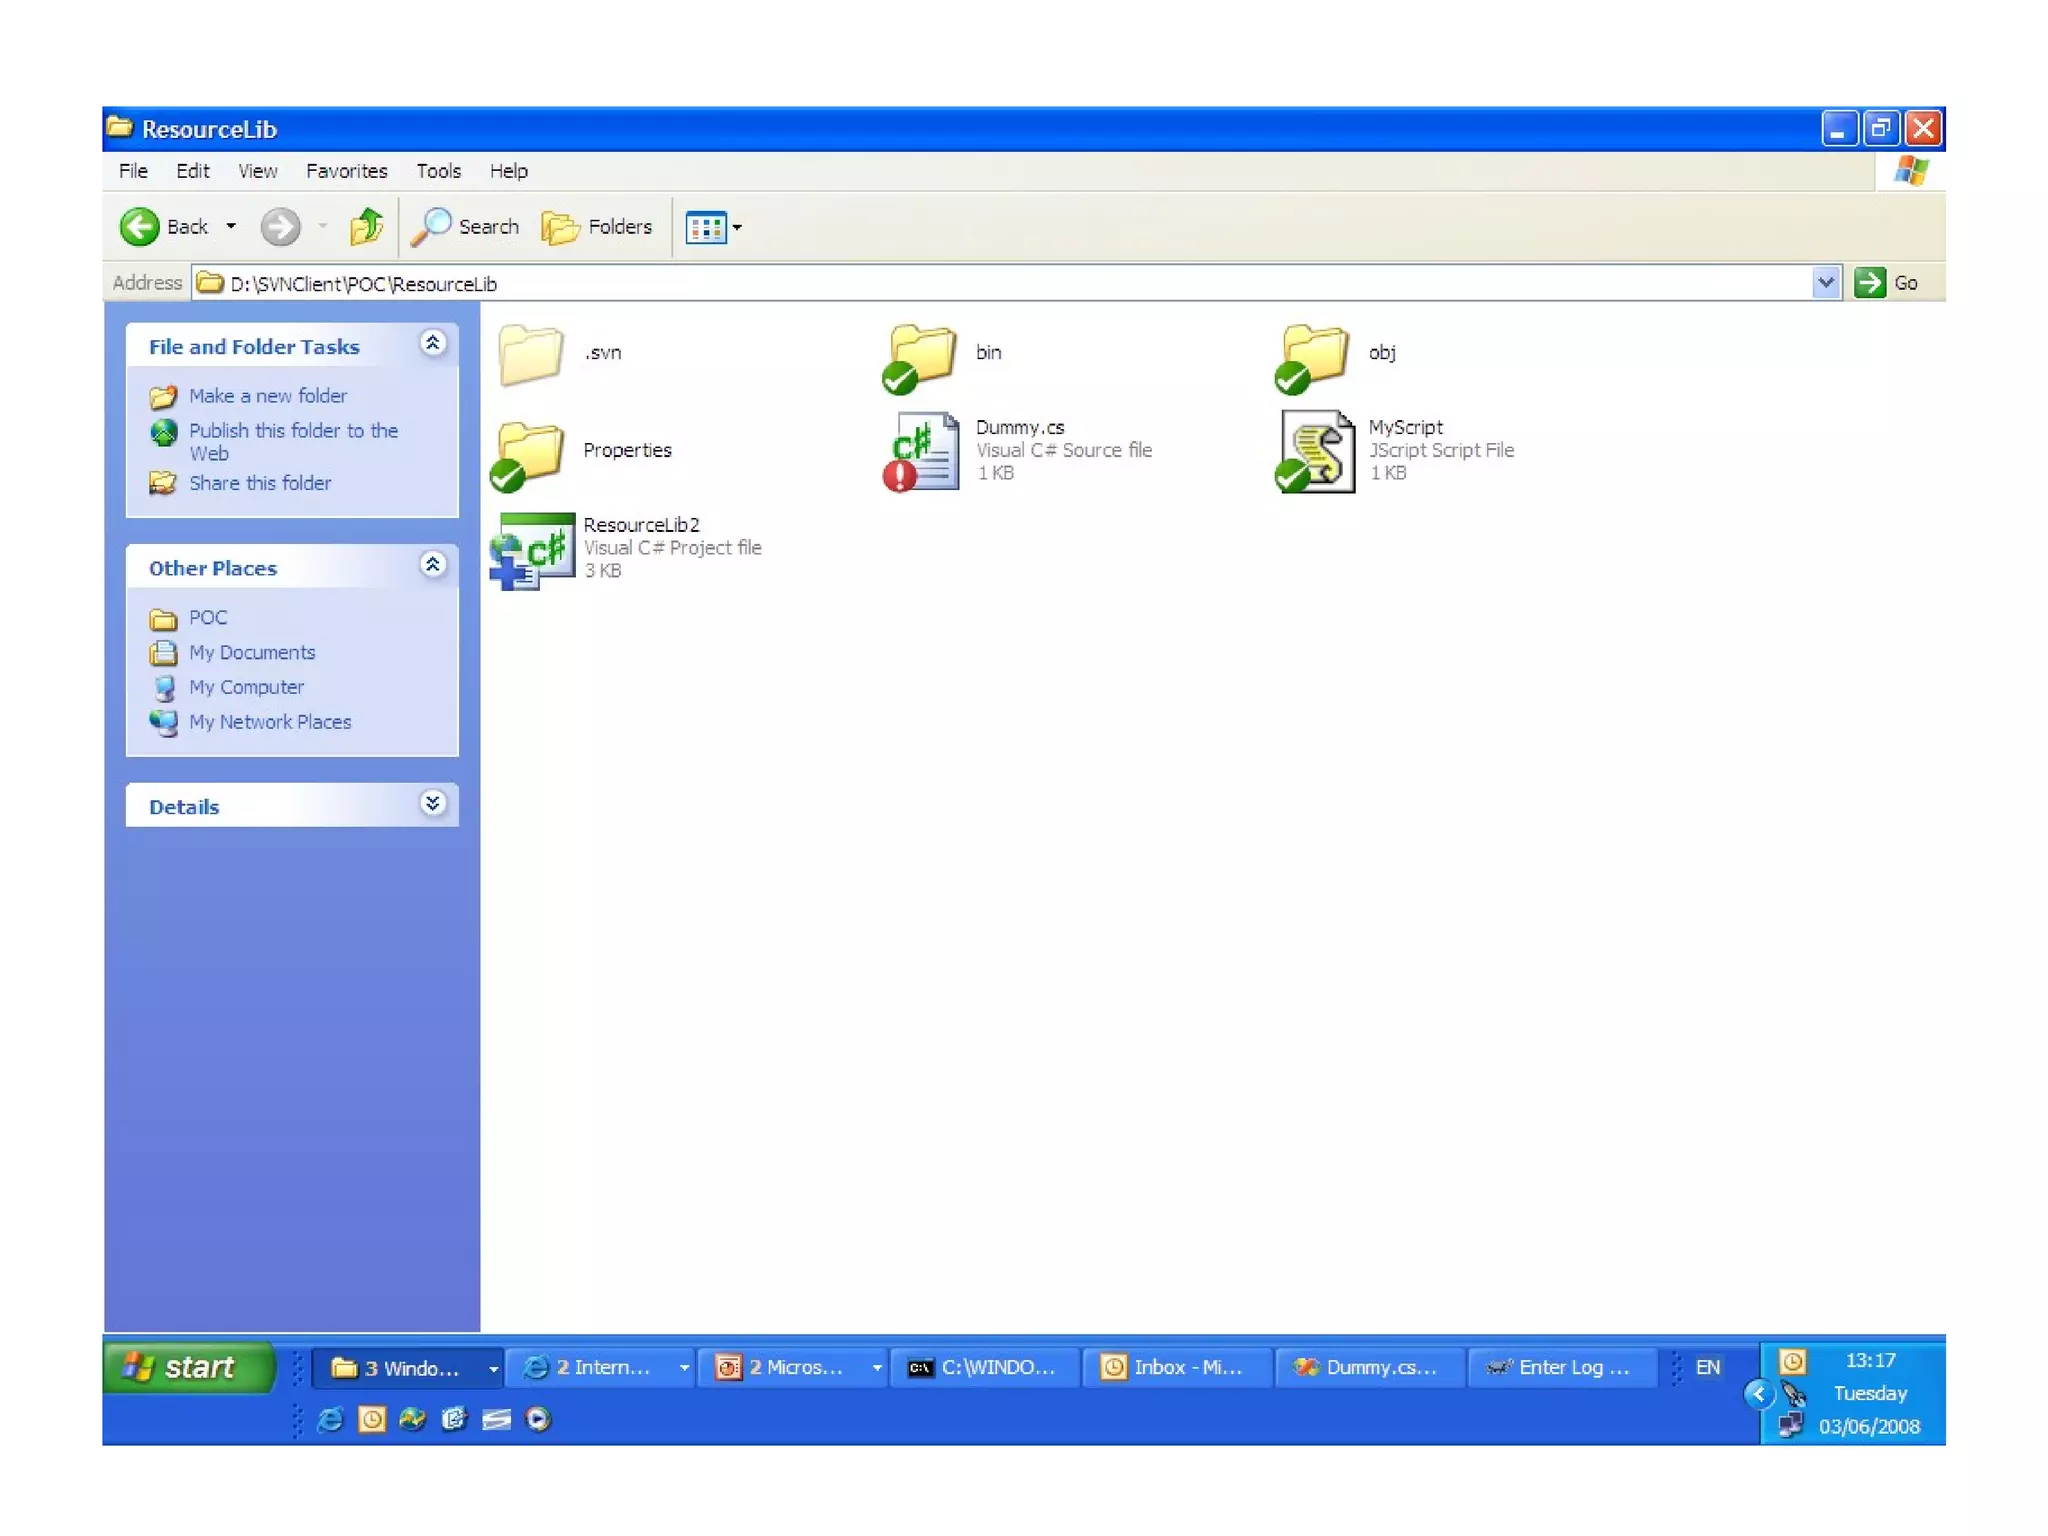2048x1536 pixels.
Task: Click Make a new folder link
Action: point(267,396)
